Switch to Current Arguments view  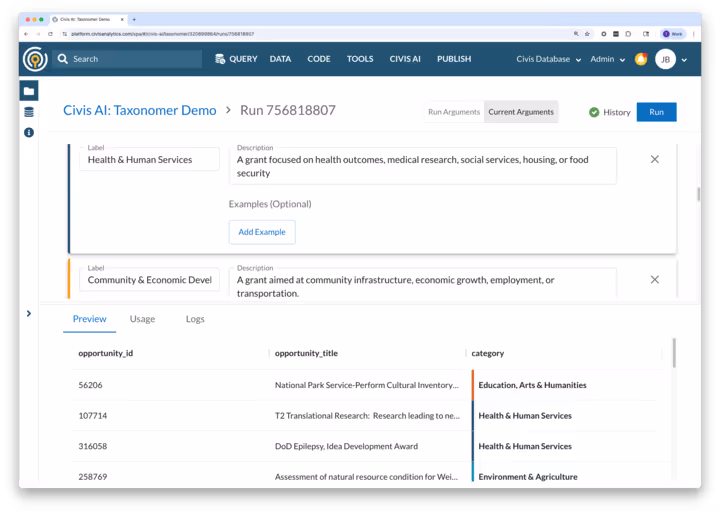tap(521, 112)
